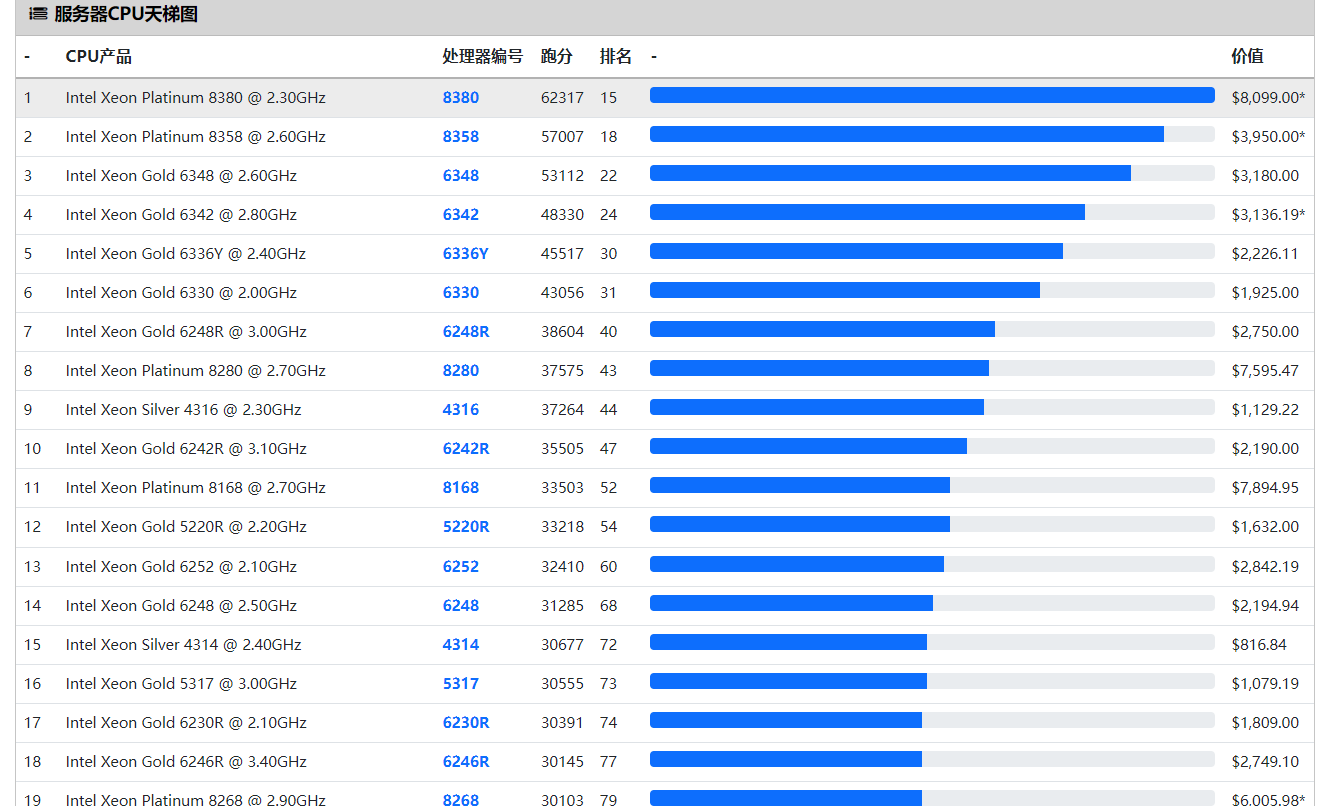This screenshot has width=1331, height=806.
Task: Select Intel Xeon Platinum 8168 @ 2.70GHz name
Action: [196, 488]
